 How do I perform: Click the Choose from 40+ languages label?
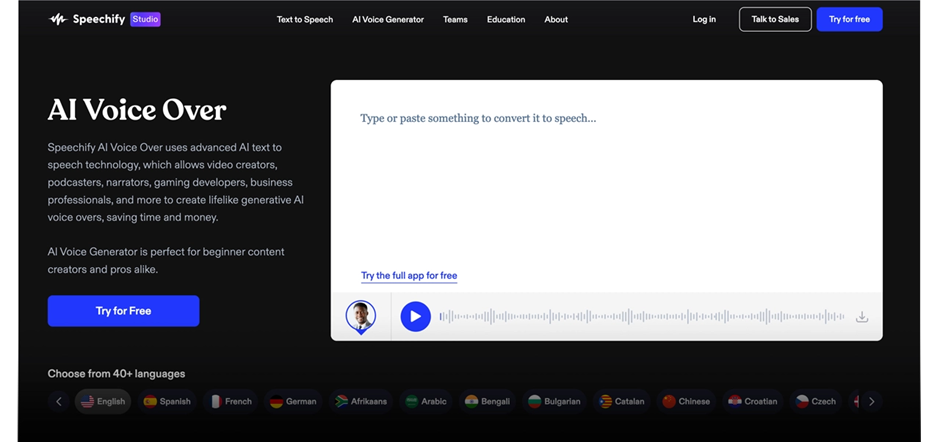[116, 374]
